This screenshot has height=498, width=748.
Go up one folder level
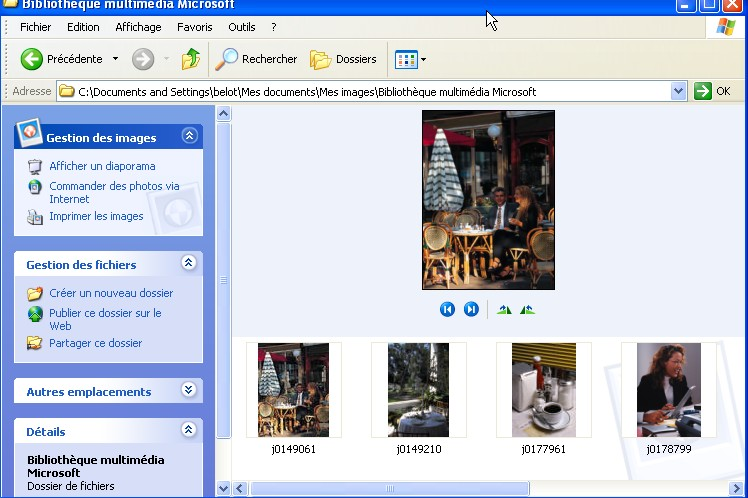coord(191,59)
